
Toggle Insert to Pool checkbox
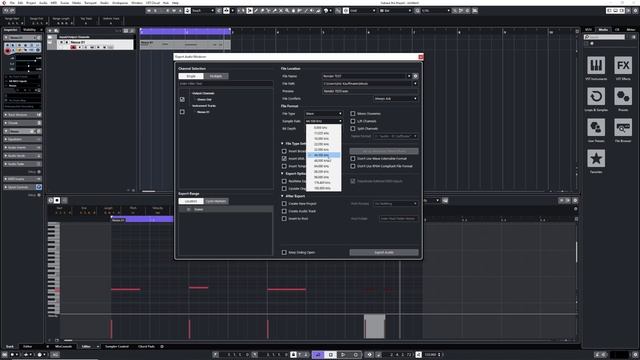[284, 219]
